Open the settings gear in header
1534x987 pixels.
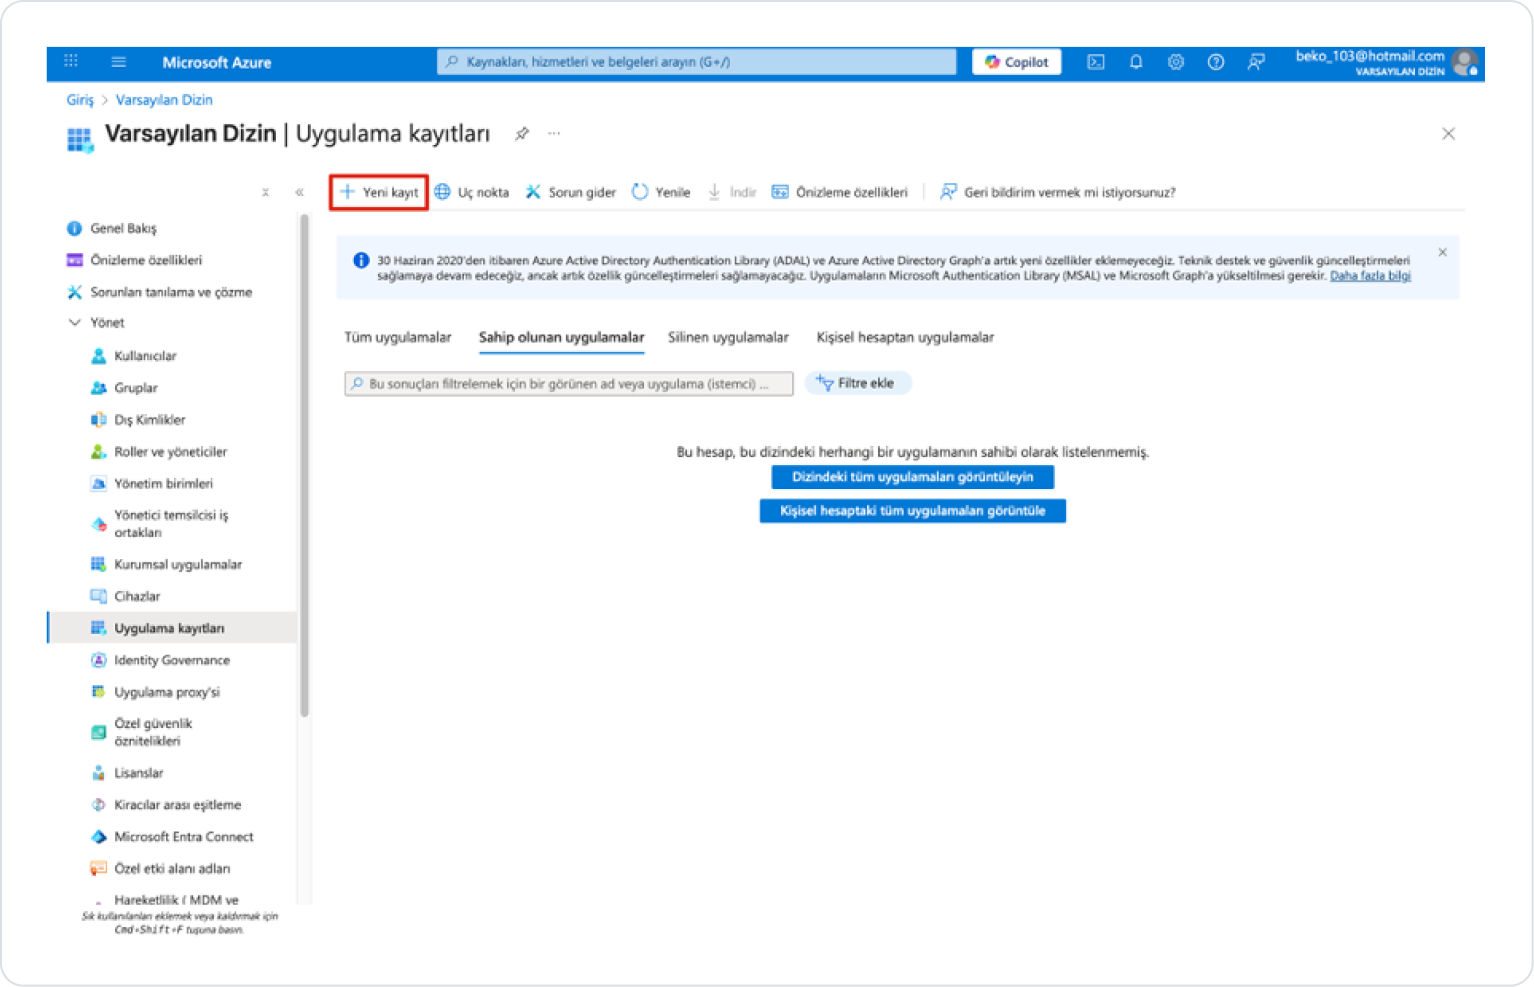(1176, 62)
